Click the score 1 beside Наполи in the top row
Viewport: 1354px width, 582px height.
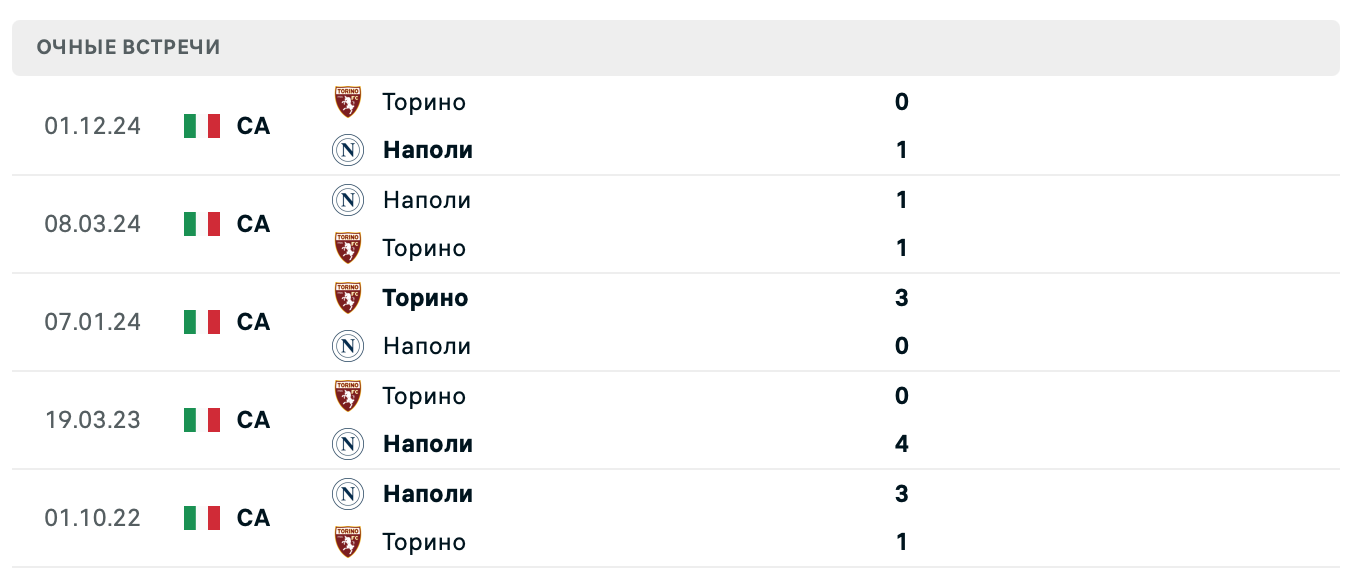901,150
